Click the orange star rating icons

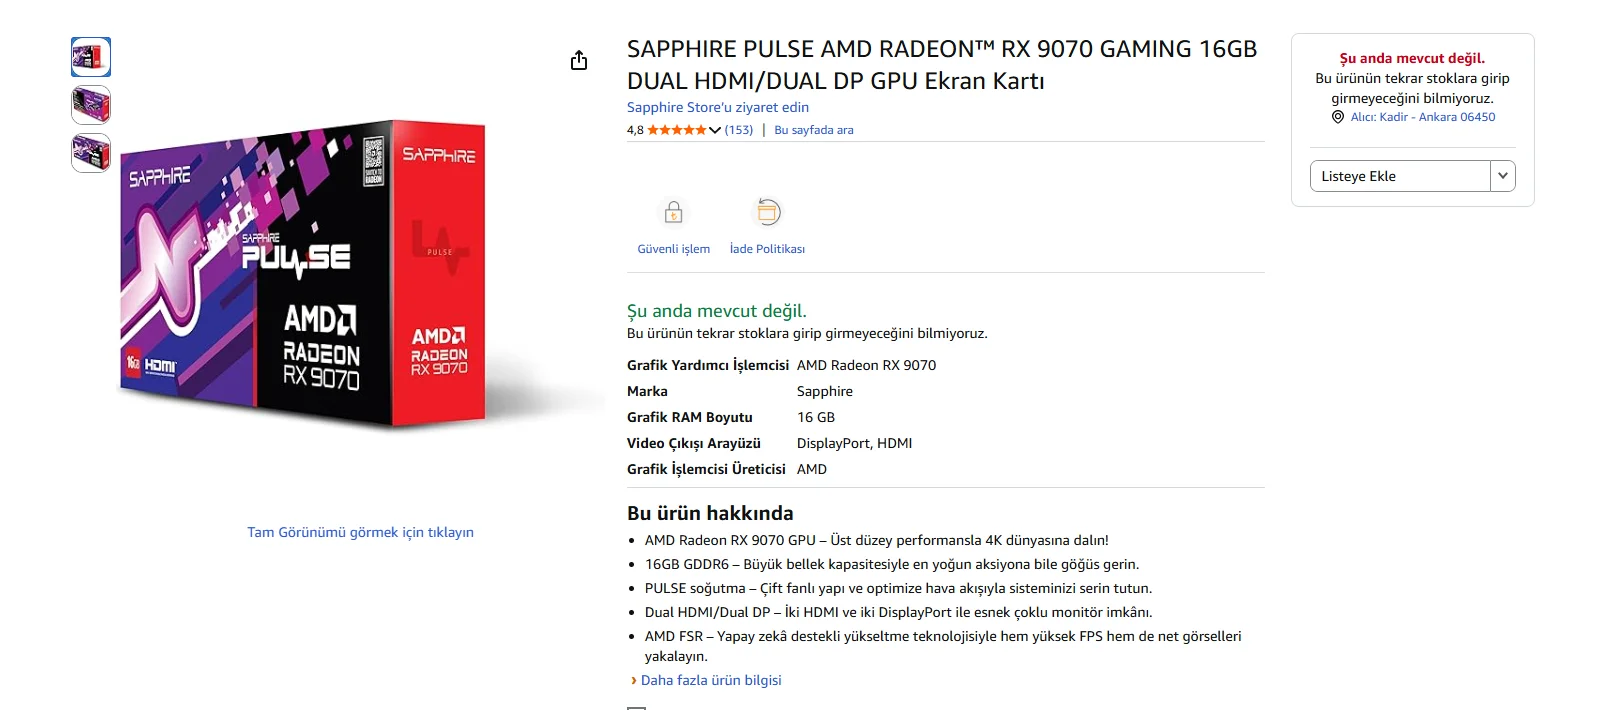(x=677, y=130)
